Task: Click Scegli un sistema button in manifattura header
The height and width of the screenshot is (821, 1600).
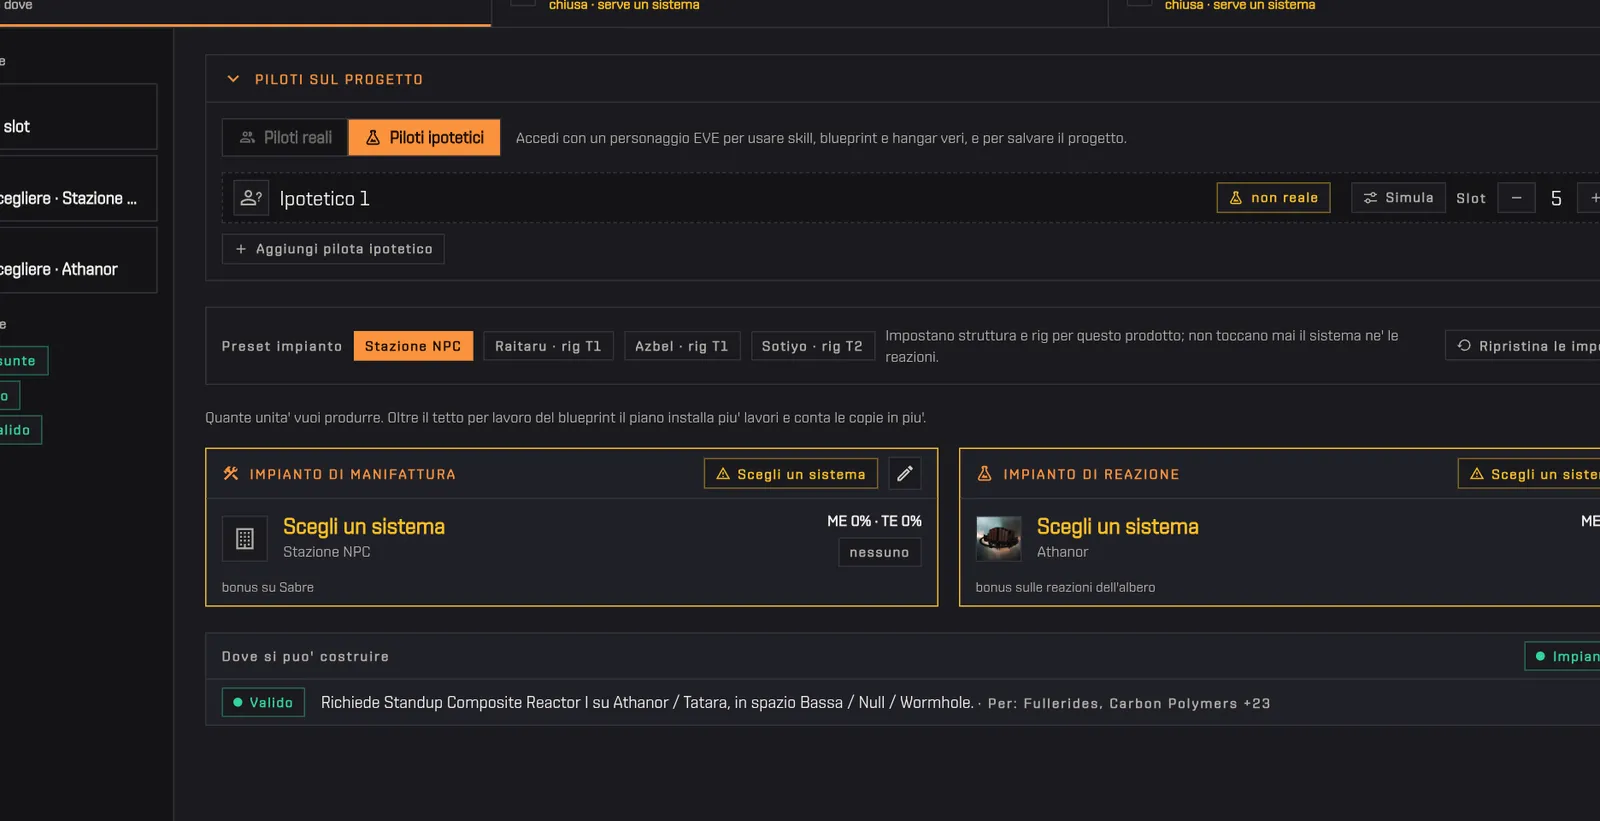Action: tap(791, 474)
